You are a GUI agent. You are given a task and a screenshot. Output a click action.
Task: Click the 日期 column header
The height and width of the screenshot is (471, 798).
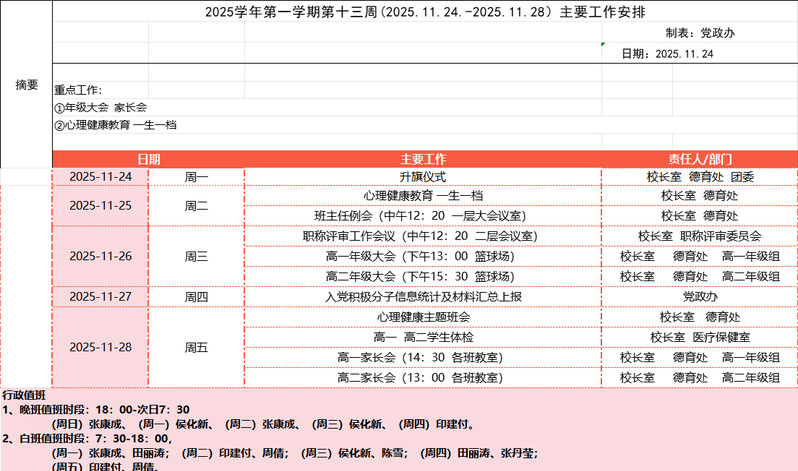[148, 159]
